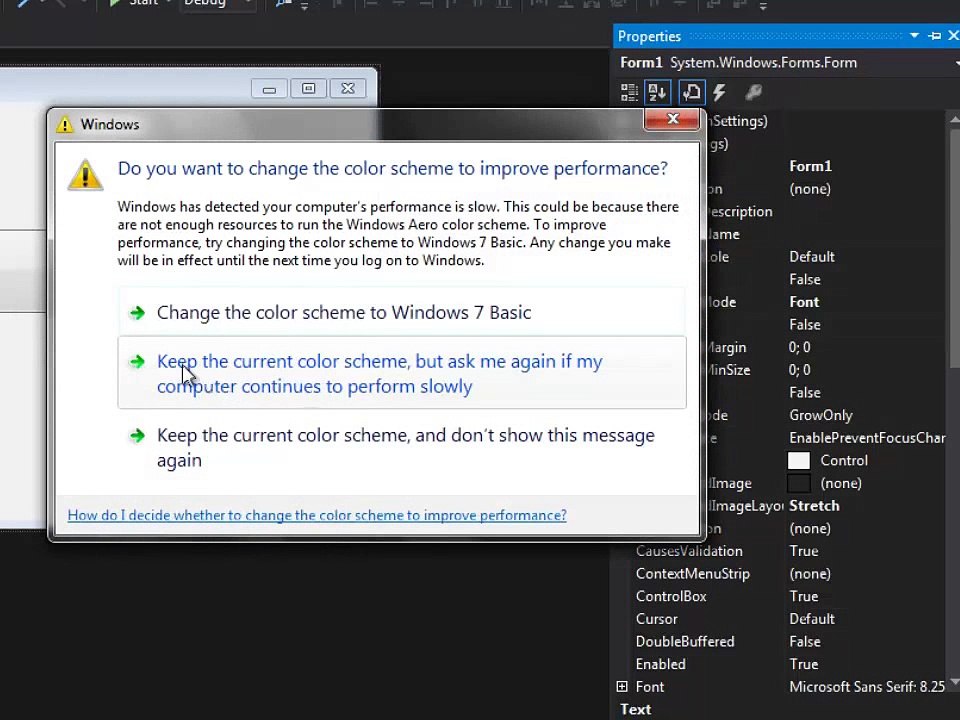Image resolution: width=960 pixels, height=720 pixels.
Task: Switch Properties to Categorized view
Action: tap(629, 93)
